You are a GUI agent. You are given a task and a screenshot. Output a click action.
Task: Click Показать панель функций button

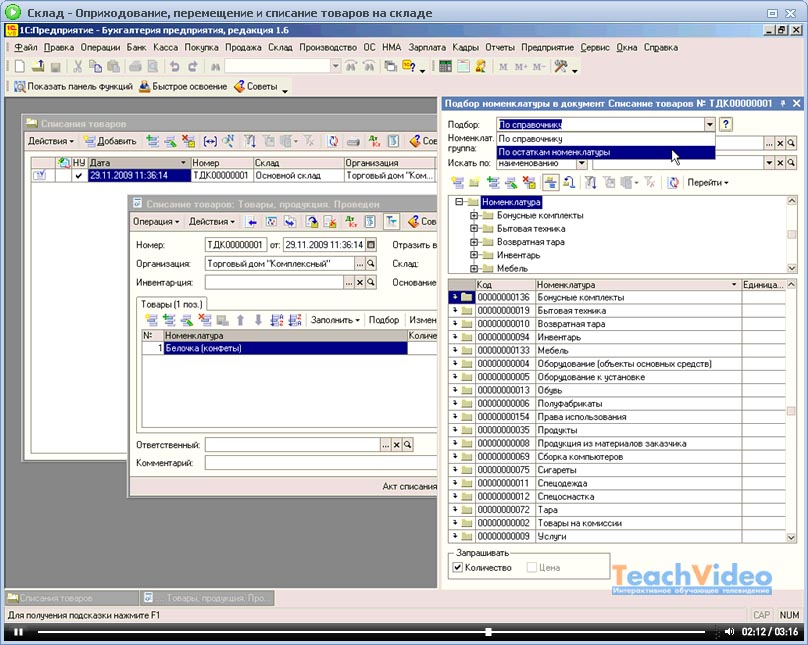pyautogui.click(x=73, y=87)
